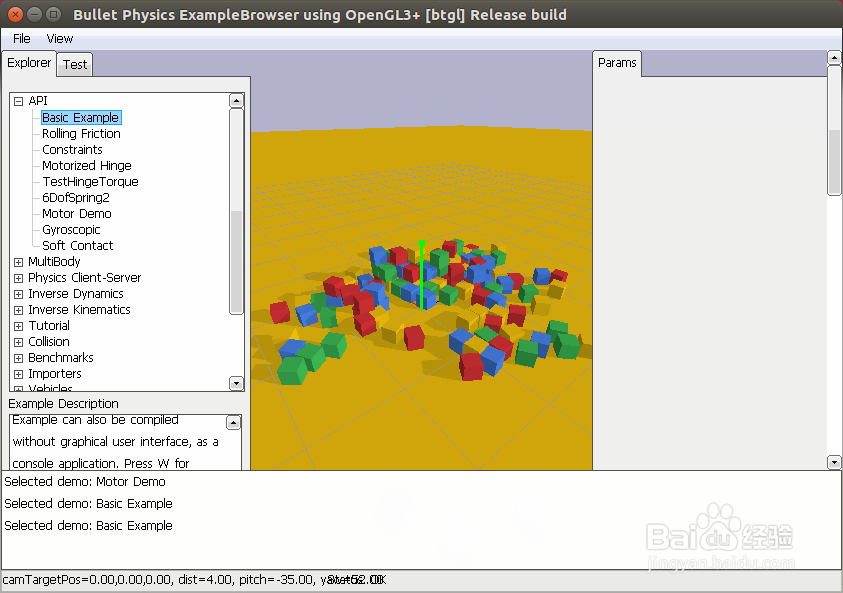Open the File menu

click(22, 39)
